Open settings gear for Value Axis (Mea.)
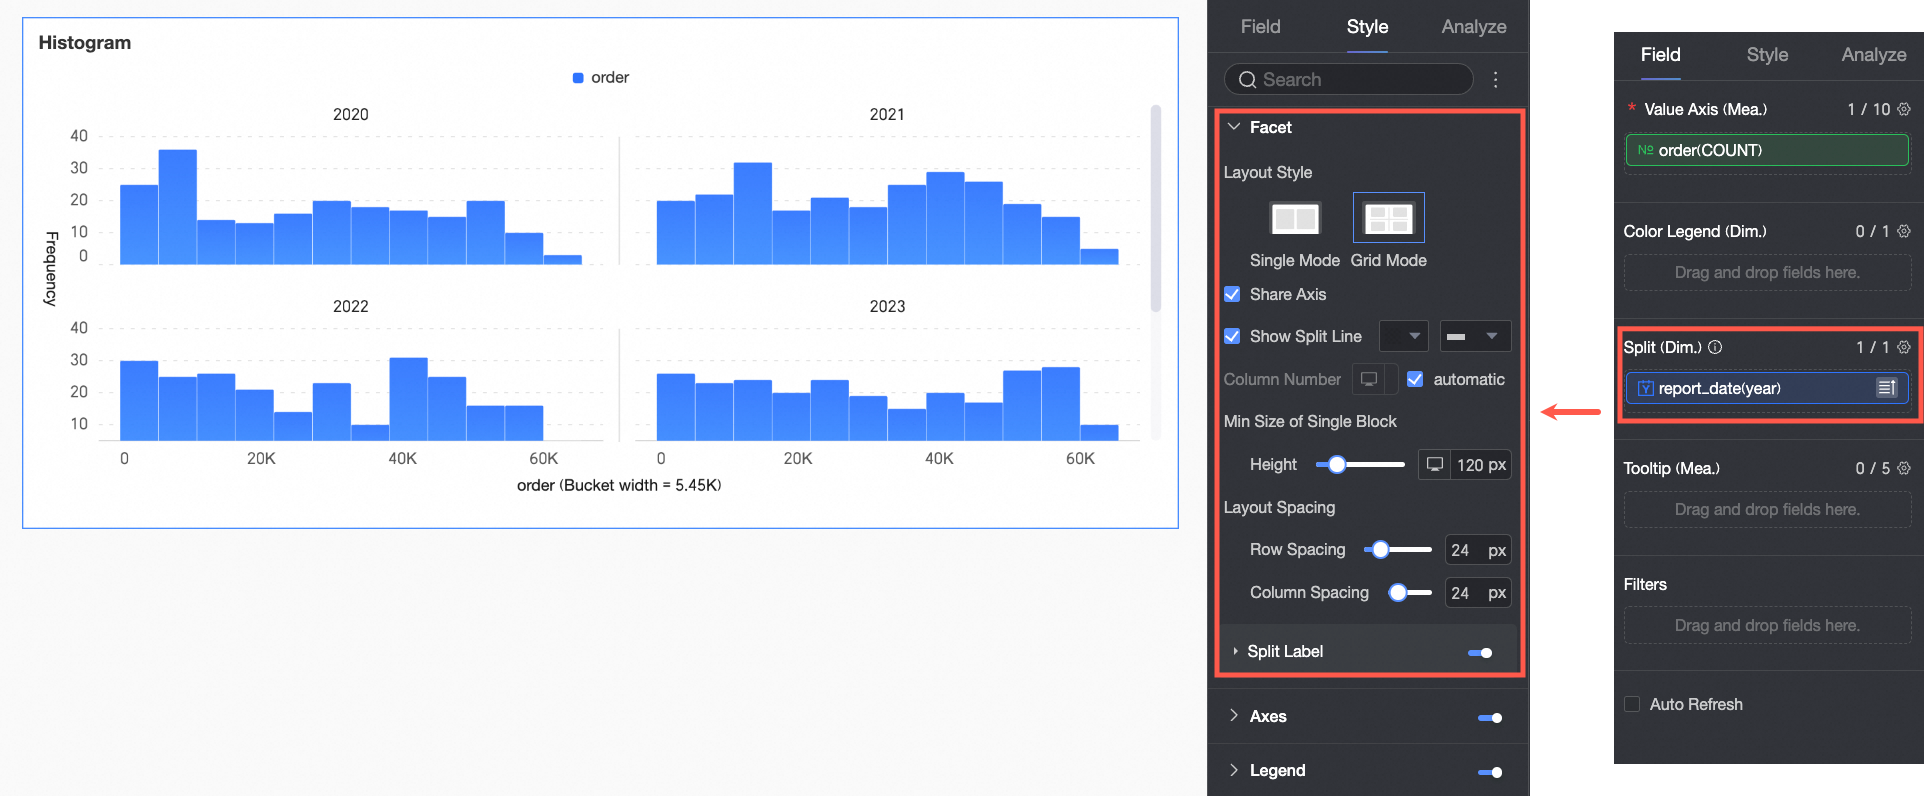The image size is (1924, 796). click(x=1904, y=109)
